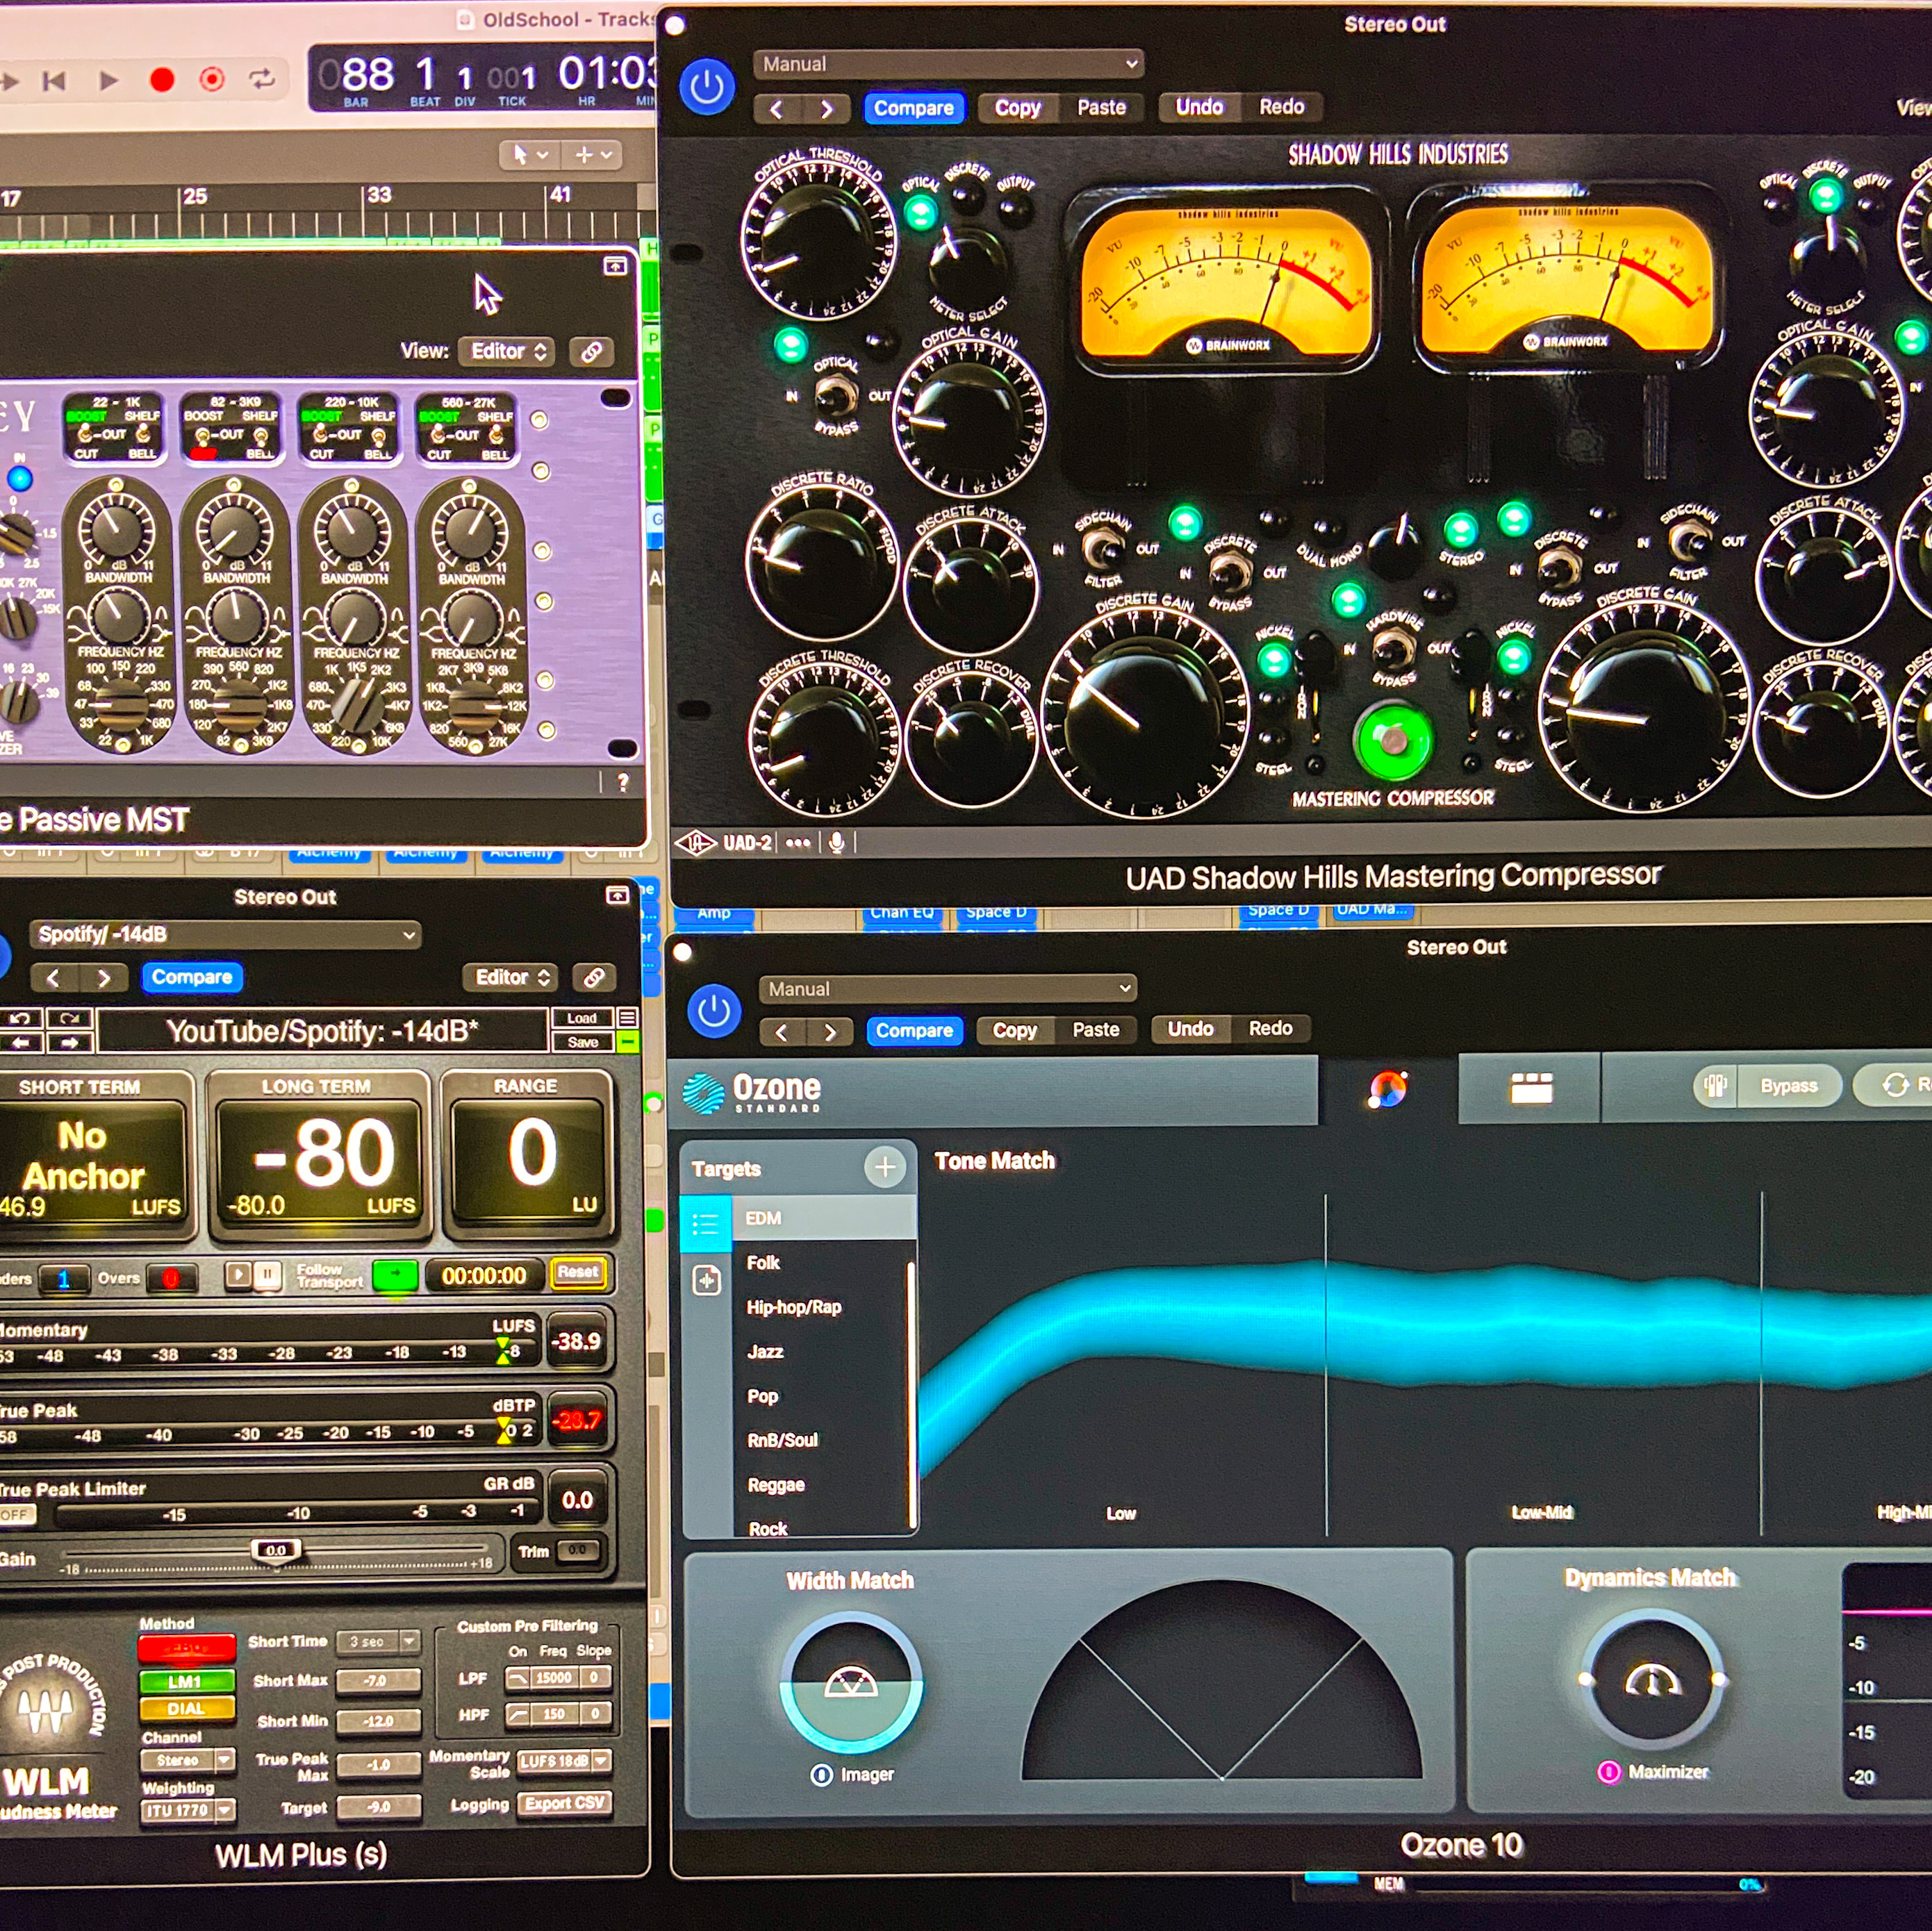The height and width of the screenshot is (1931, 1932).
Task: Click the Compare button in WLM Plus window
Action: (x=192, y=977)
